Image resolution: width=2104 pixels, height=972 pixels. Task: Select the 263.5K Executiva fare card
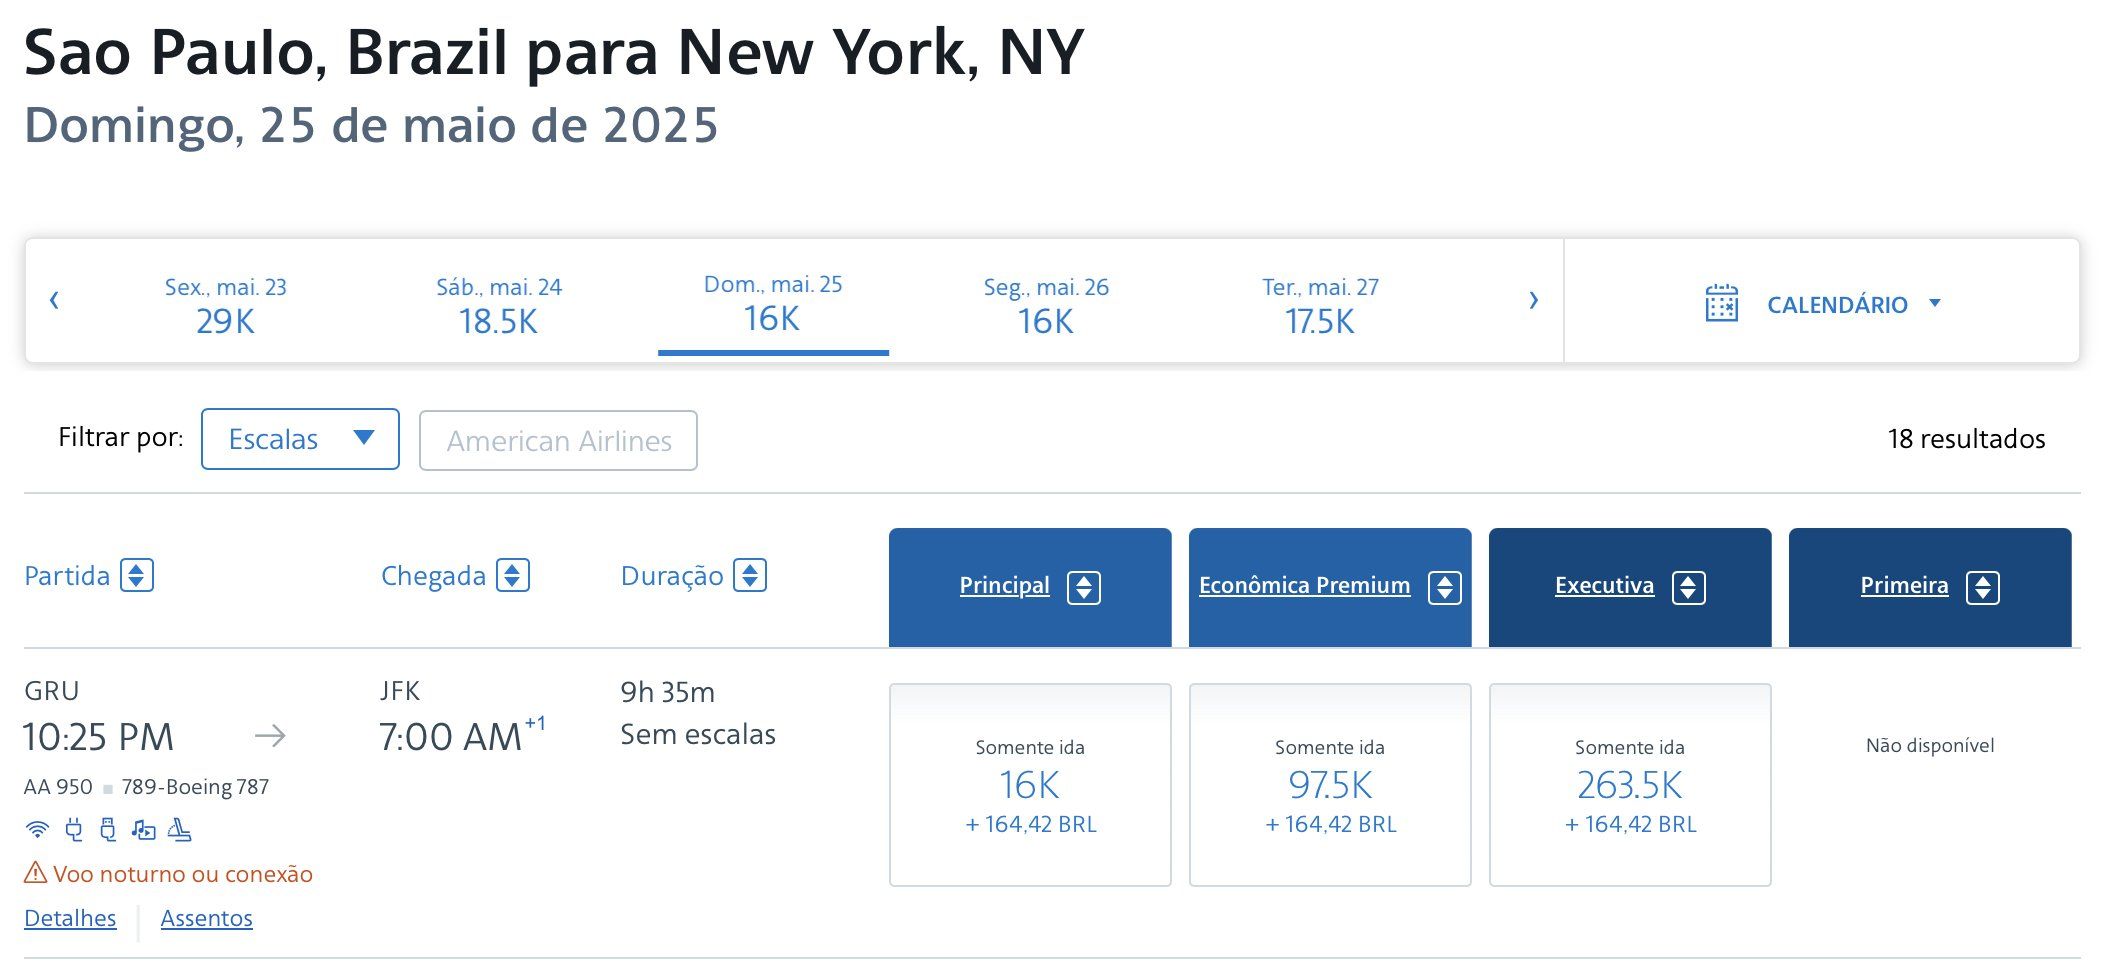(1630, 785)
